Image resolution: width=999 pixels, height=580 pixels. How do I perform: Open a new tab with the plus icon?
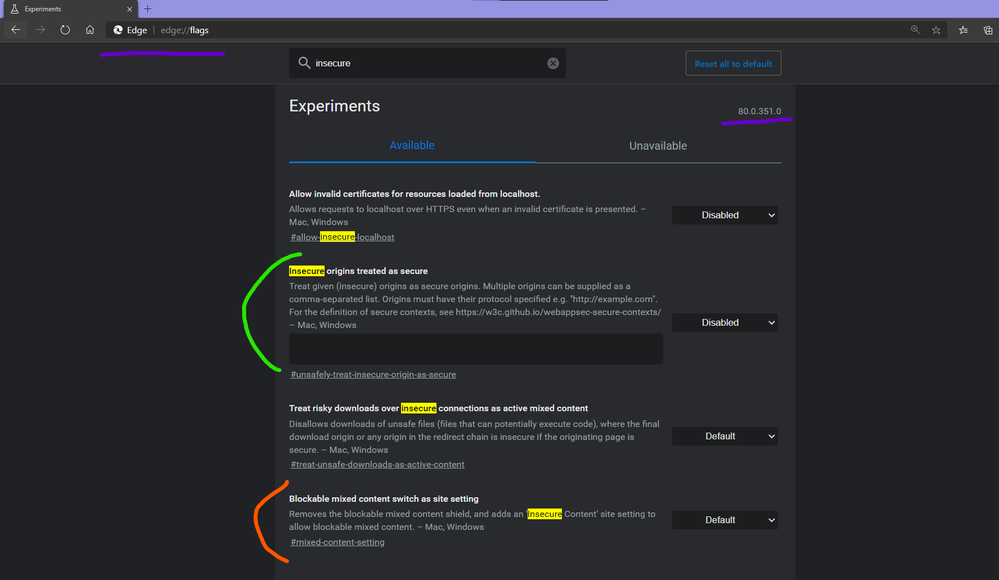(147, 9)
